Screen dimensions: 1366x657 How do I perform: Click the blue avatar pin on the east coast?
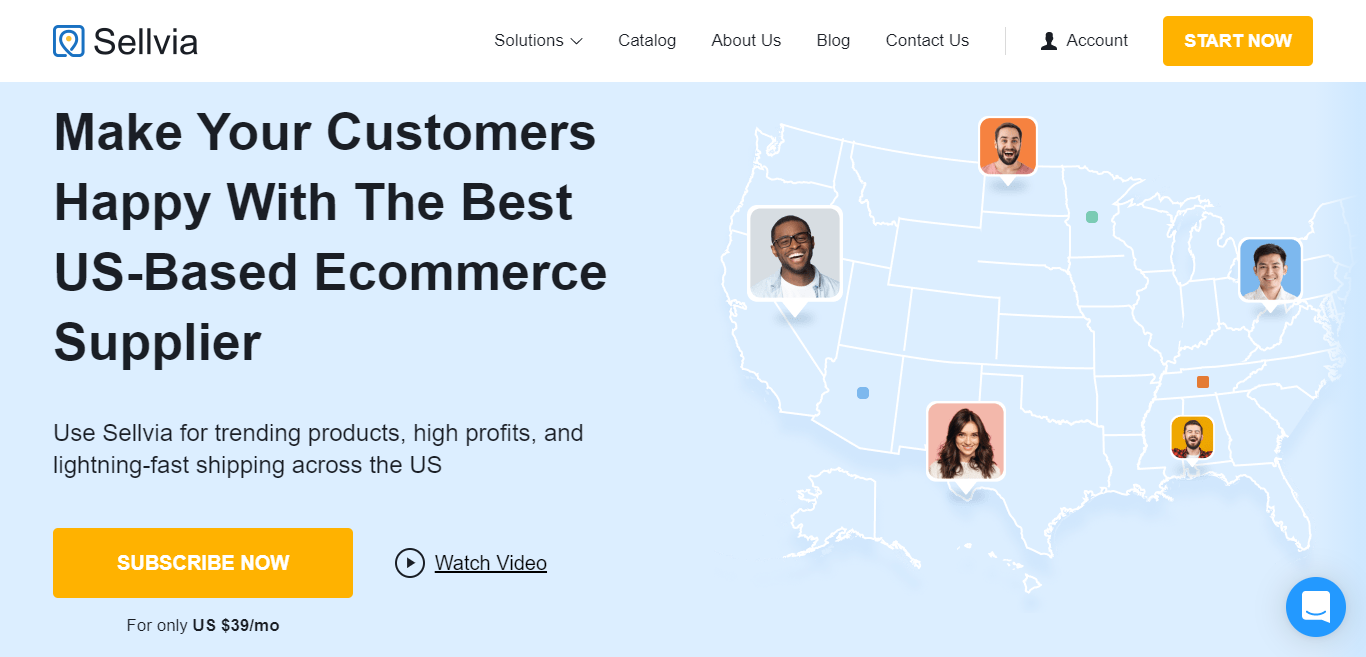coord(1269,268)
